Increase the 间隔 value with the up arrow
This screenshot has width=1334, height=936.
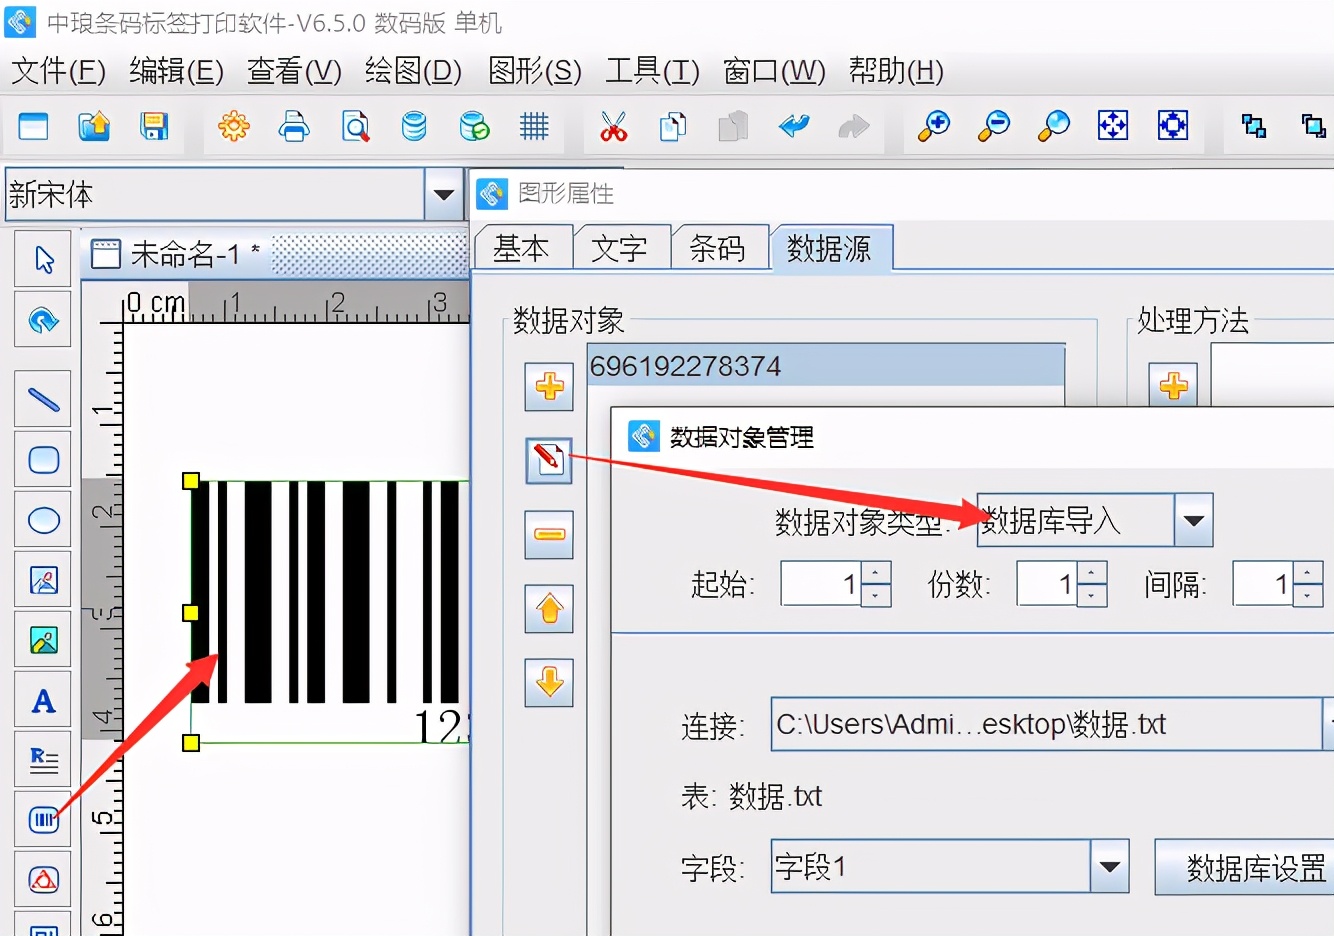[x=1308, y=572]
